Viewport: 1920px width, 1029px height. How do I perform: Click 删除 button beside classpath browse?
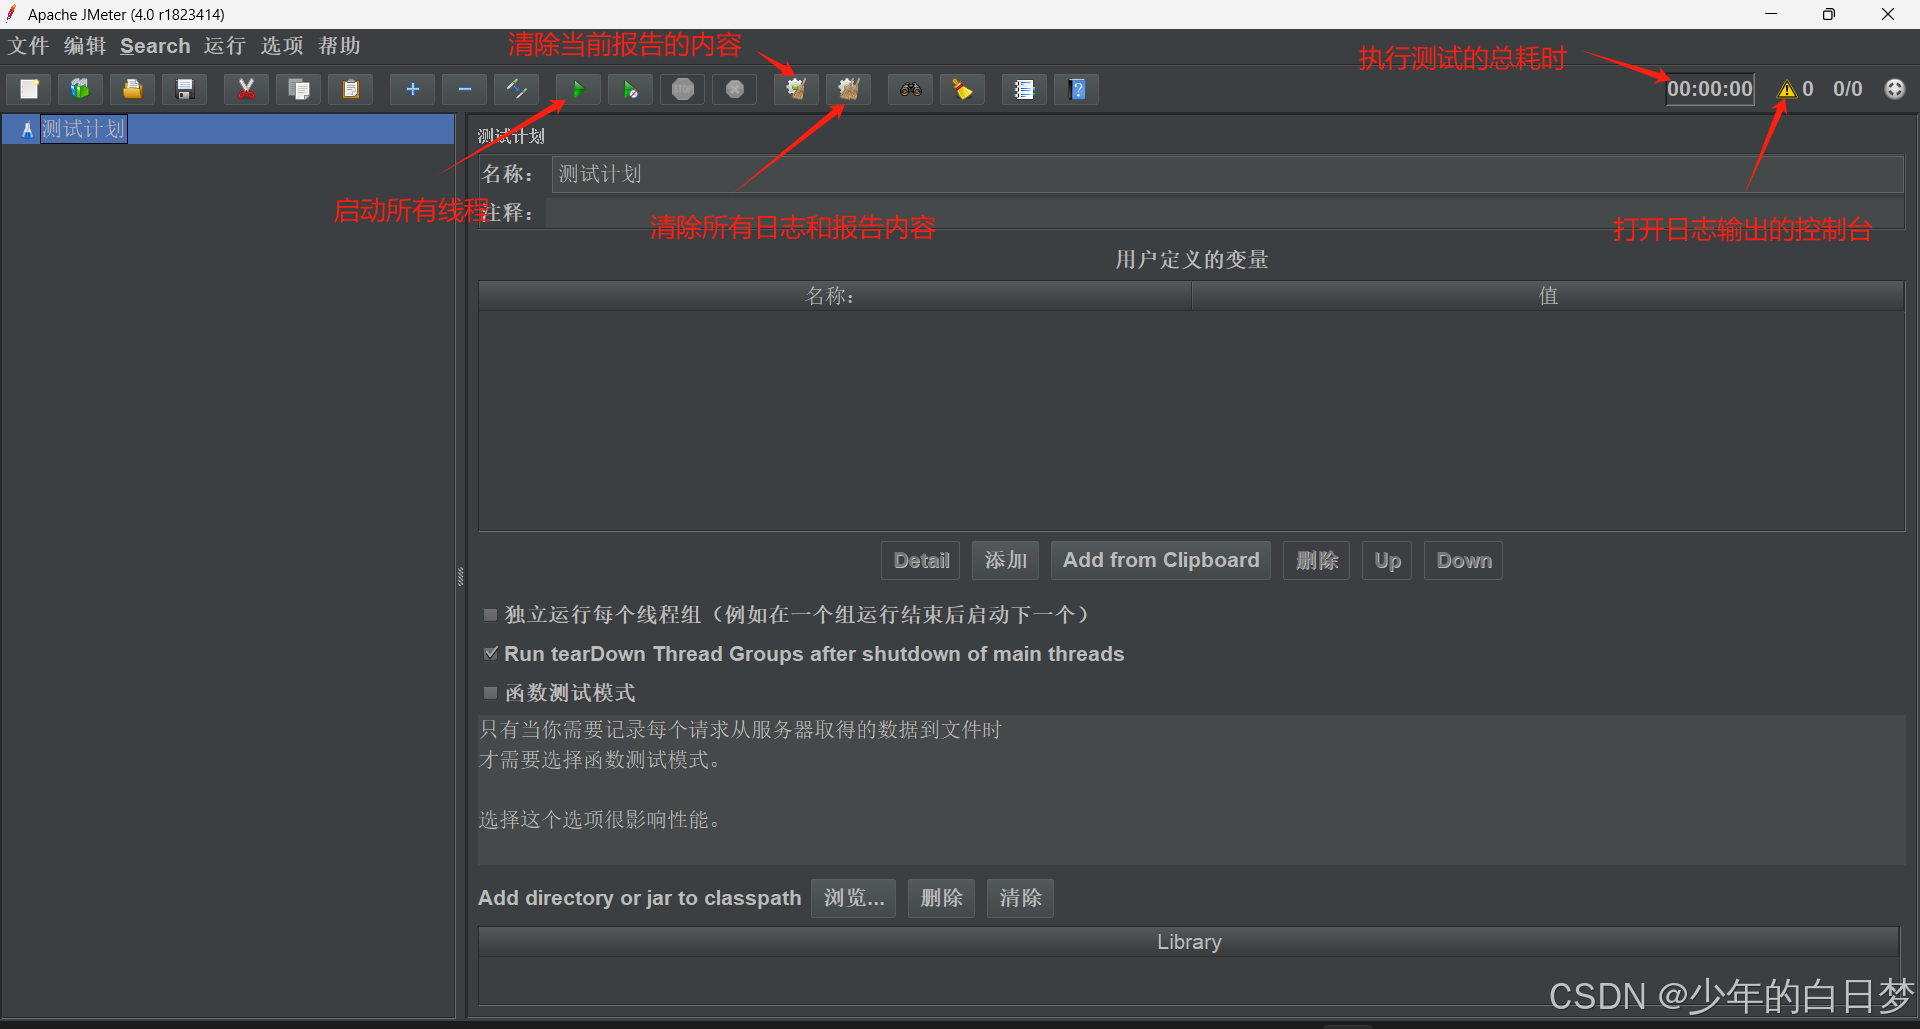[x=942, y=898]
